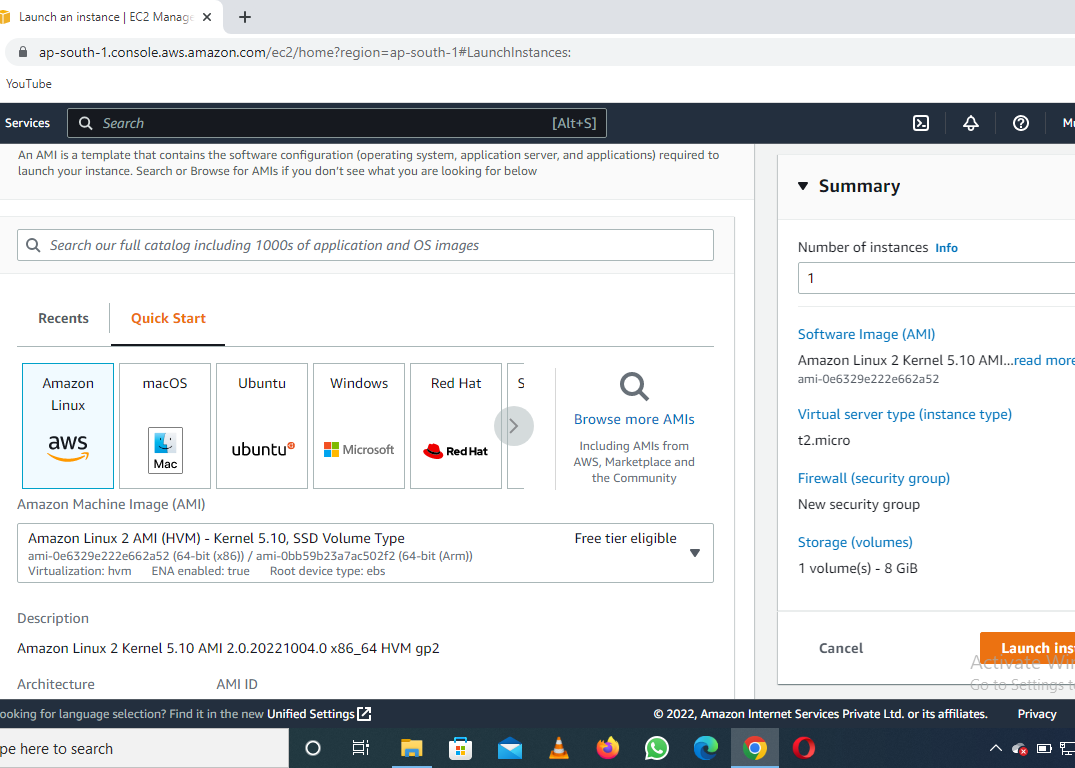Edit the Number of instances field
This screenshot has height=768, width=1075.
coord(937,278)
